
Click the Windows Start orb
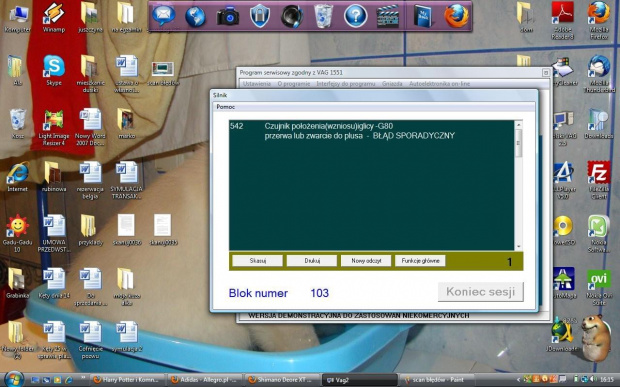tap(14, 379)
